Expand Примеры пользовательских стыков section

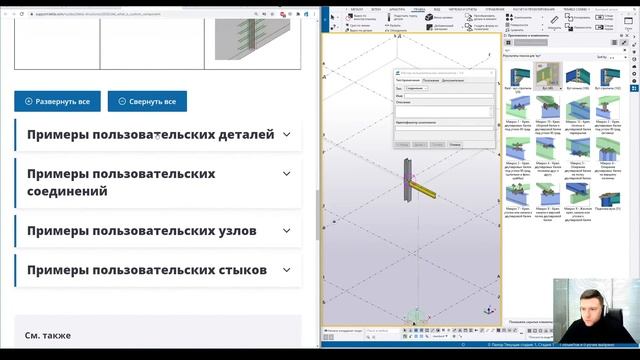coord(159,270)
